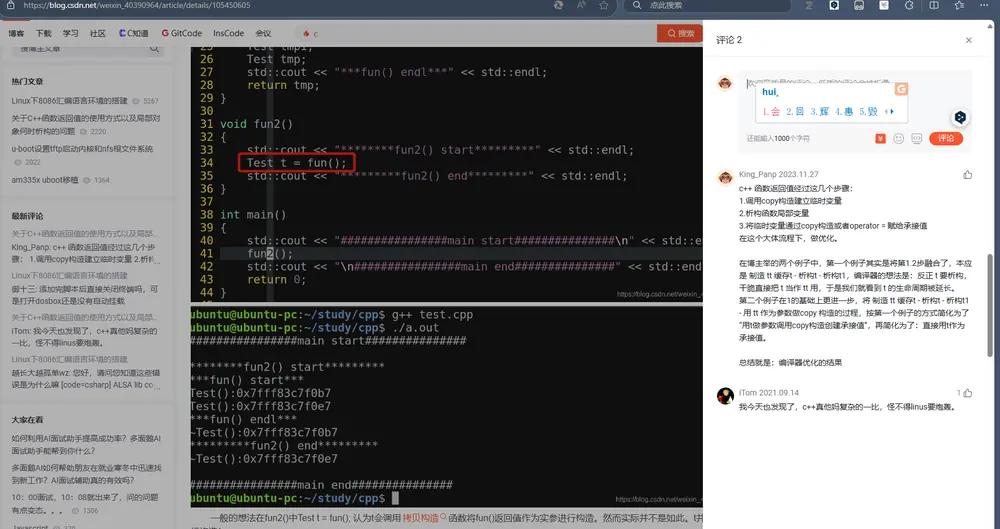The width and height of the screenshot is (1000, 529).
Task: Open 如何利用AI面试助手提高成功率 link
Action: click(86, 445)
